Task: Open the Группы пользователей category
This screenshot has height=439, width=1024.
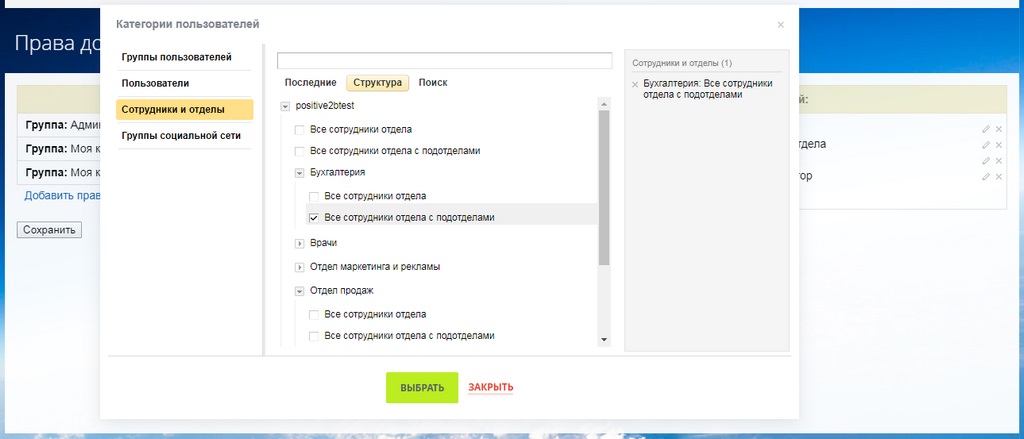Action: [x=184, y=57]
